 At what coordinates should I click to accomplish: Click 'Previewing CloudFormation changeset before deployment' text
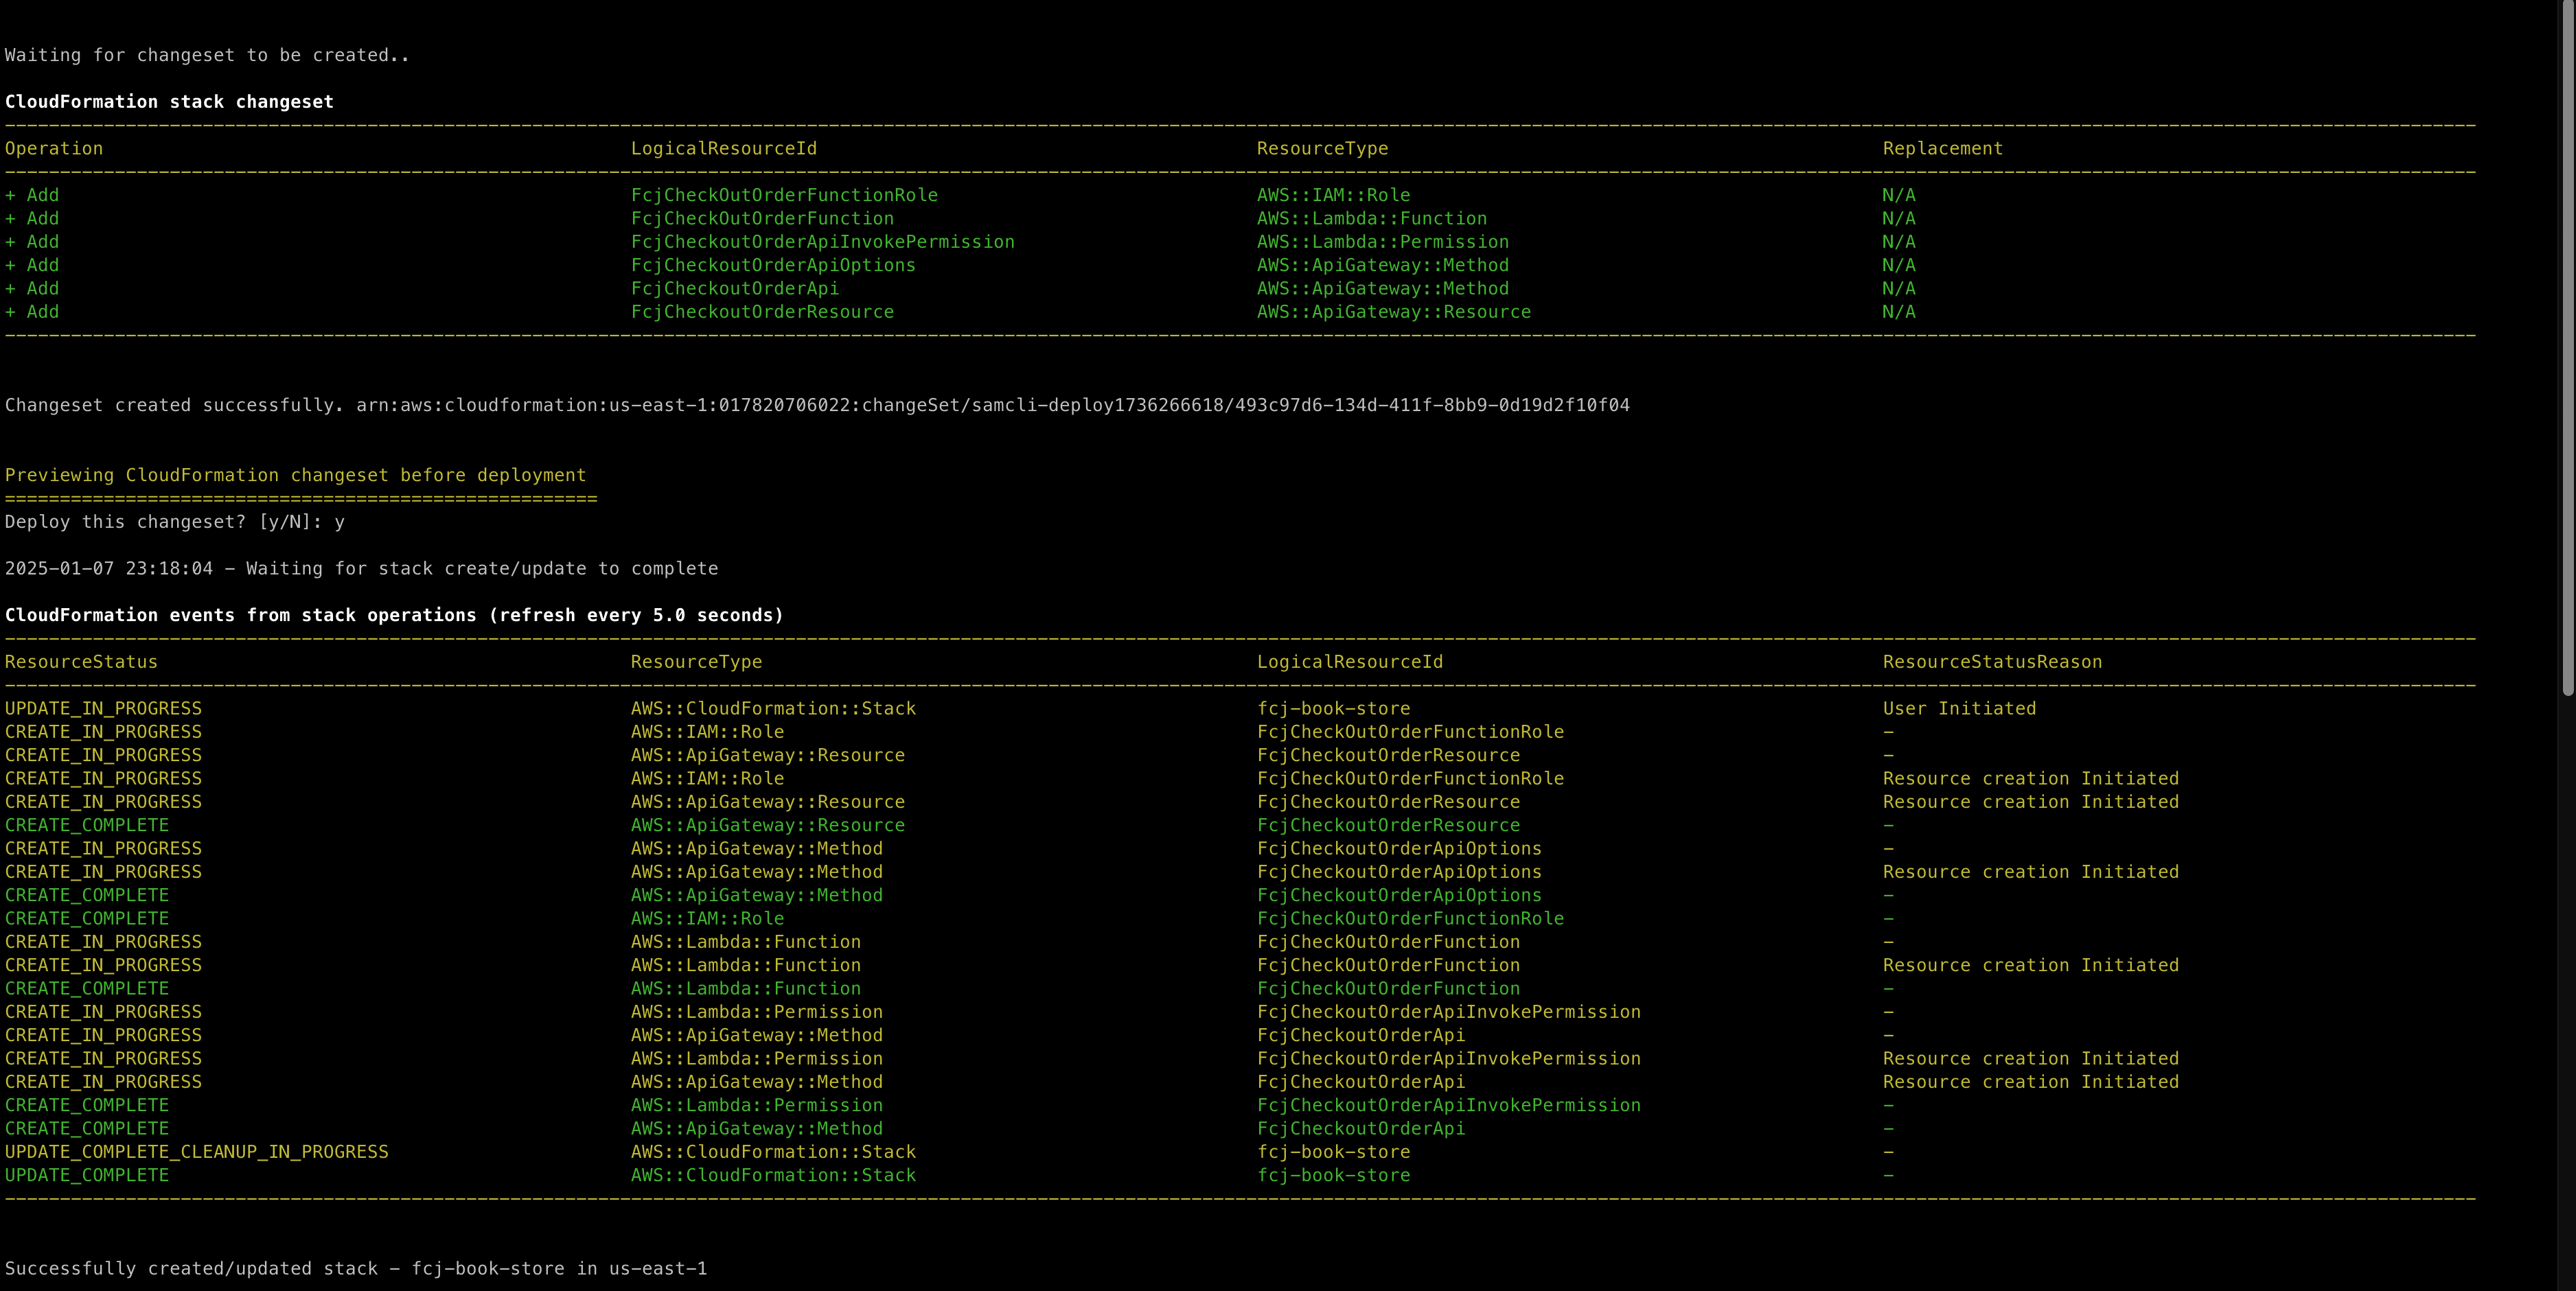coord(295,475)
